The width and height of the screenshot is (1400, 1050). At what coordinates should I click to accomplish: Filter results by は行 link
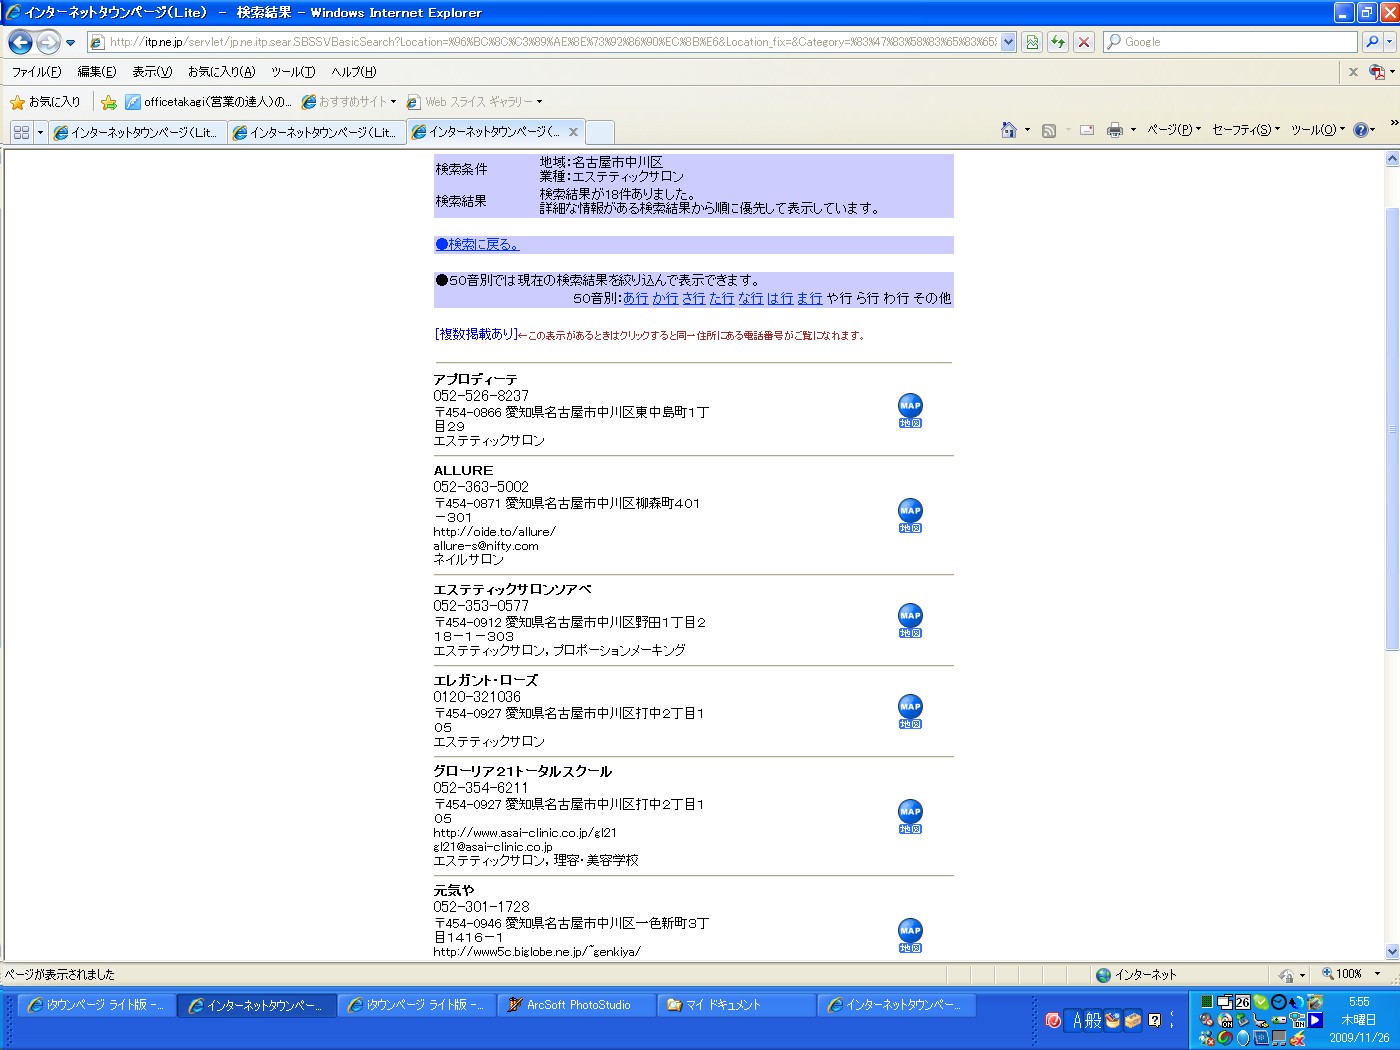pyautogui.click(x=780, y=298)
